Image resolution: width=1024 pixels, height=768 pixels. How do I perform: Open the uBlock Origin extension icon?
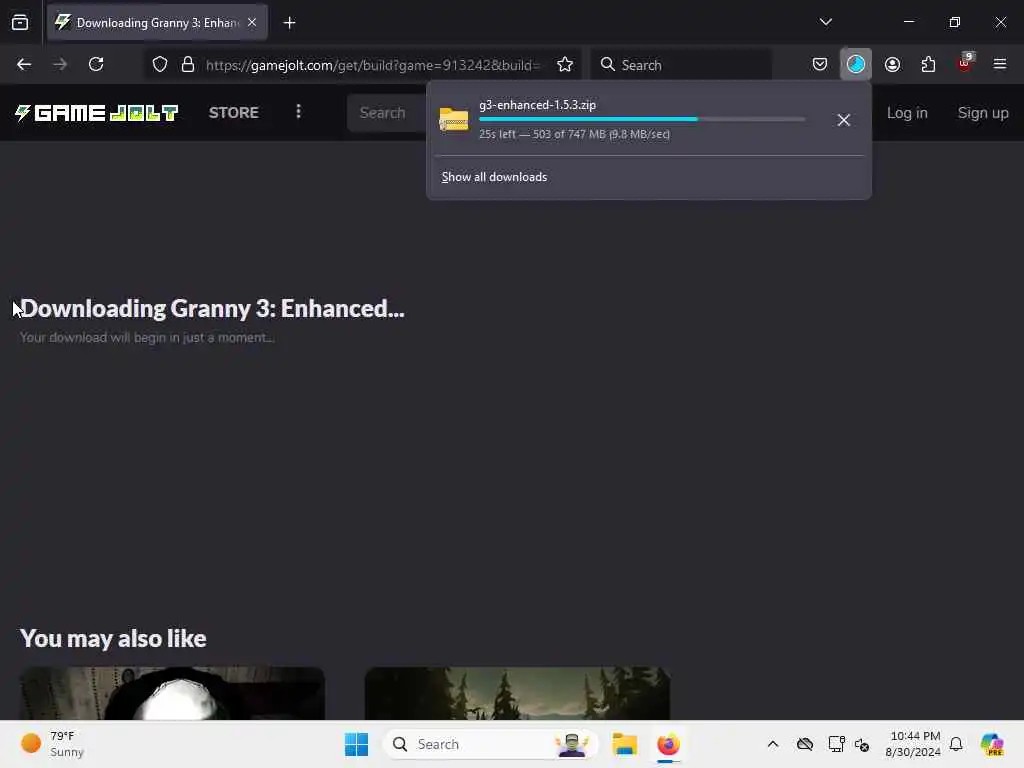pos(965,63)
